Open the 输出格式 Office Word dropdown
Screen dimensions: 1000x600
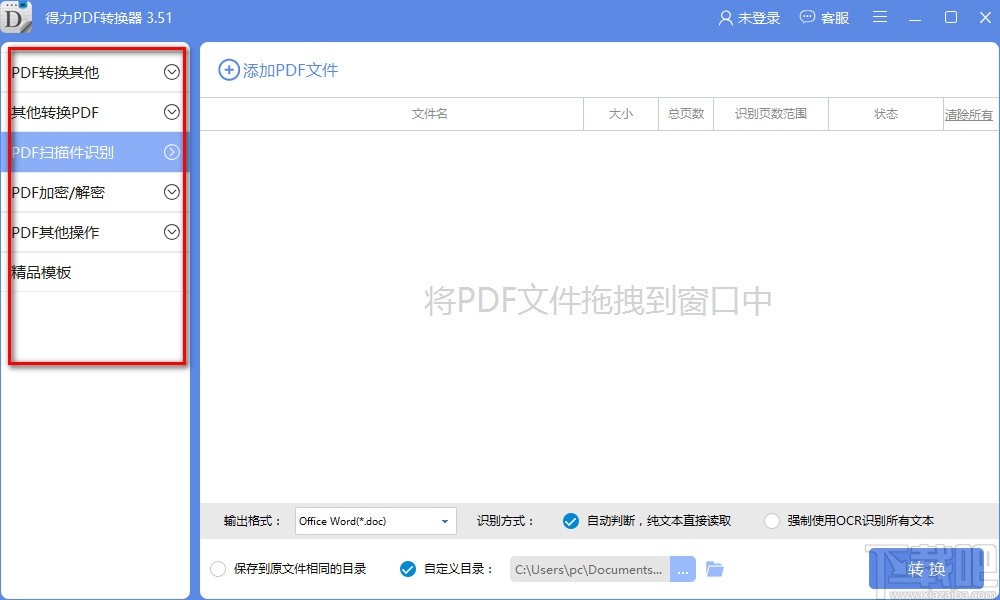376,521
